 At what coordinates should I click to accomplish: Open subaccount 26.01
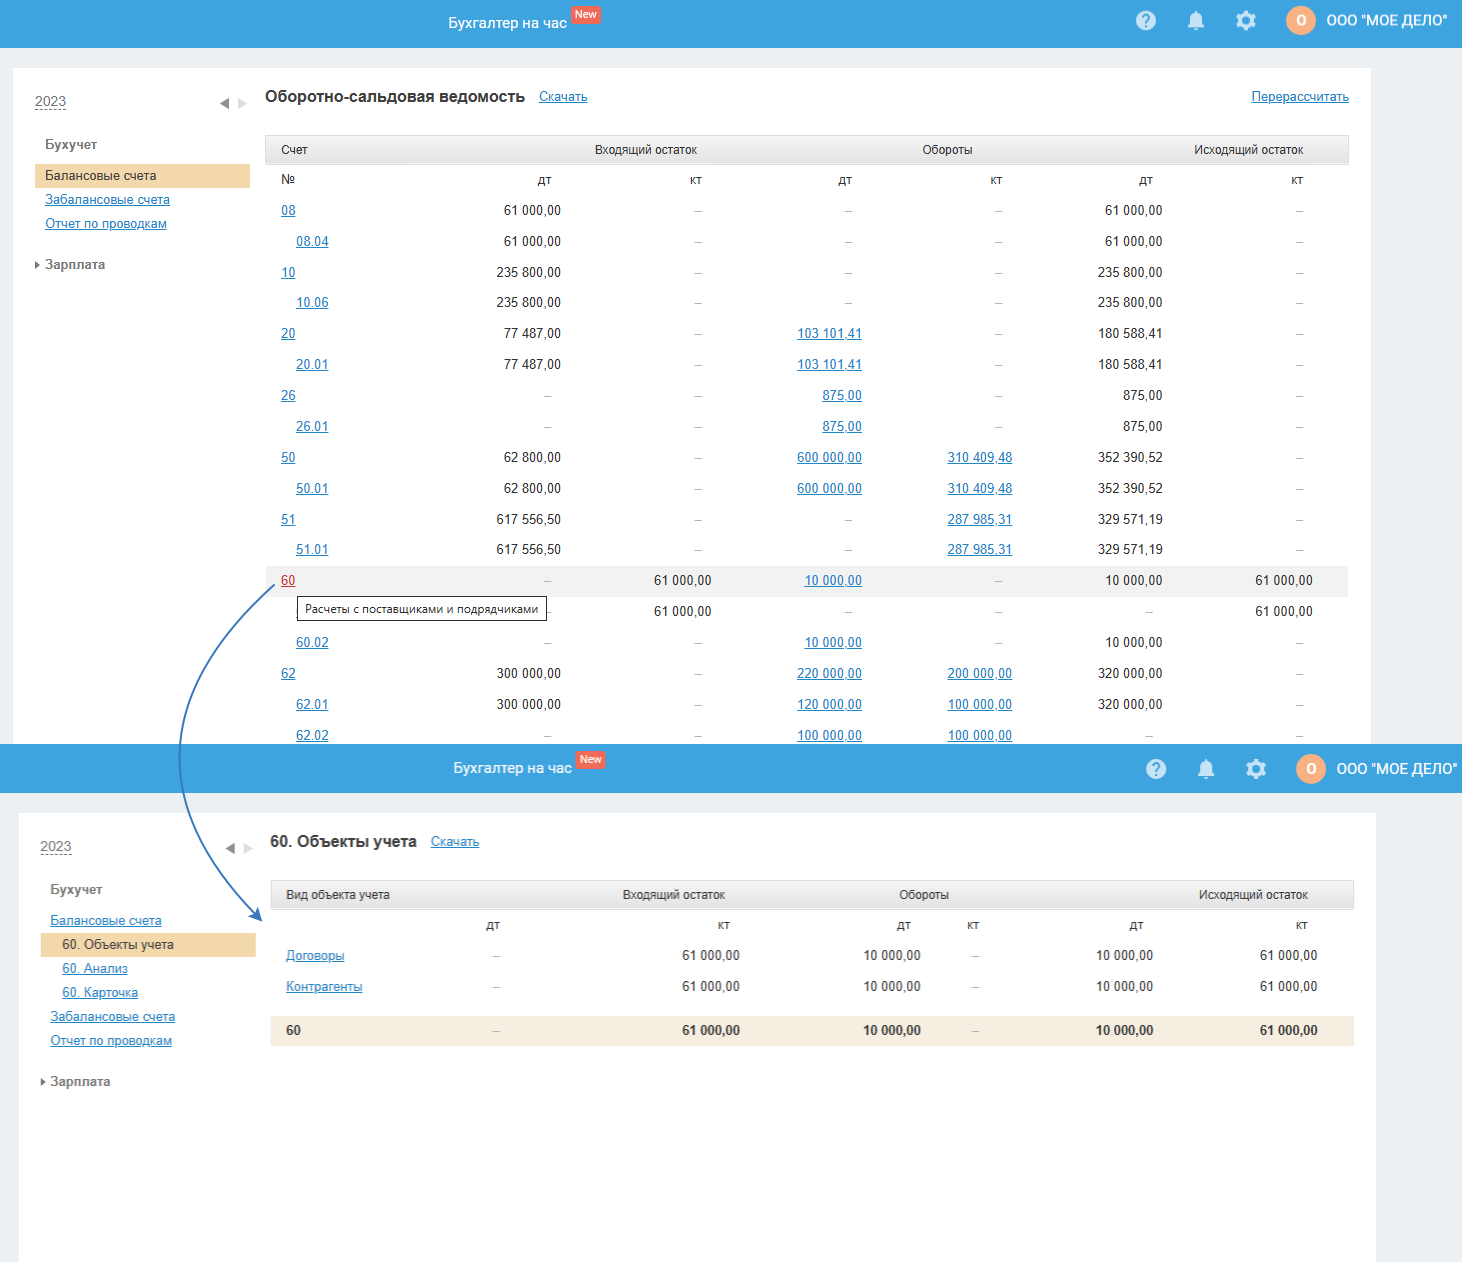coord(312,427)
